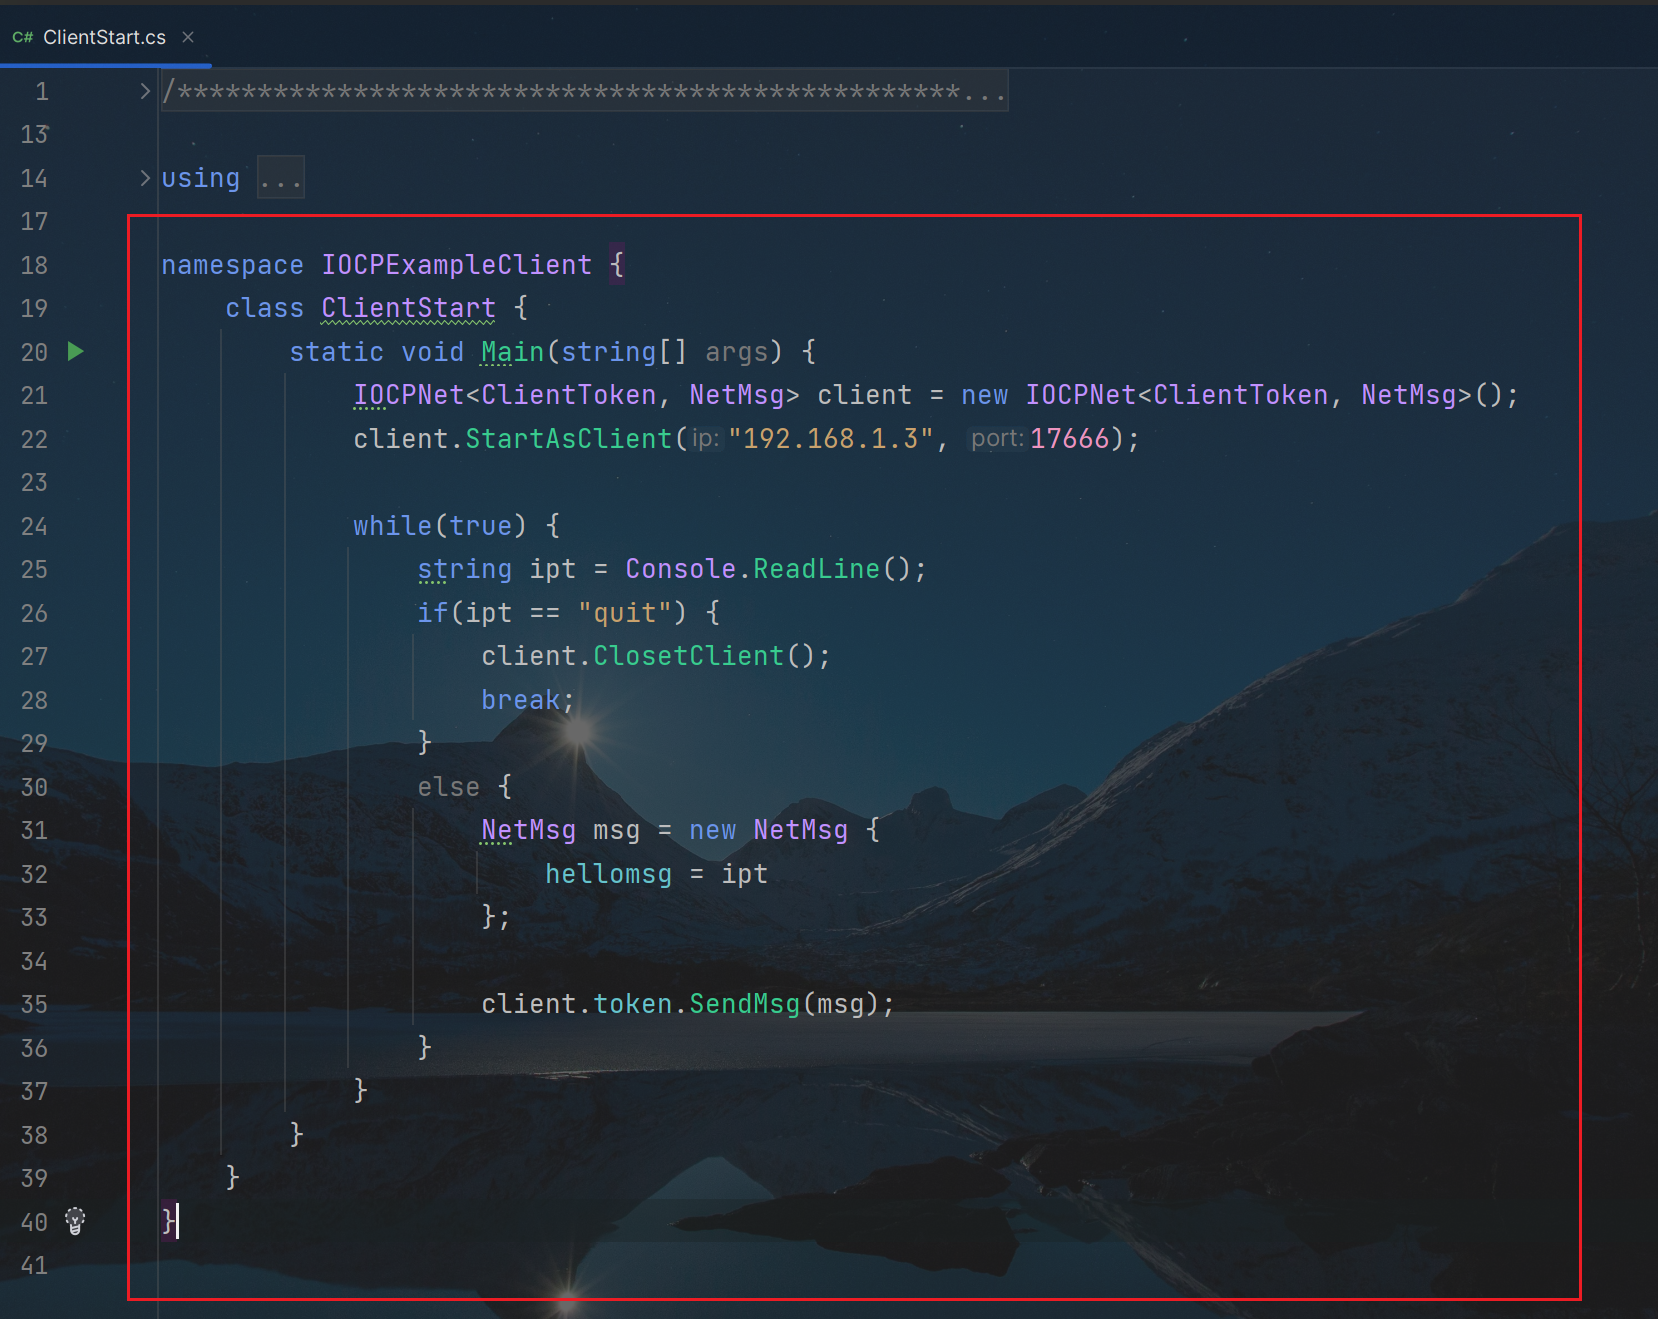The image size is (1658, 1319).
Task: Run Main via the green gutter arrow
Action: [76, 351]
